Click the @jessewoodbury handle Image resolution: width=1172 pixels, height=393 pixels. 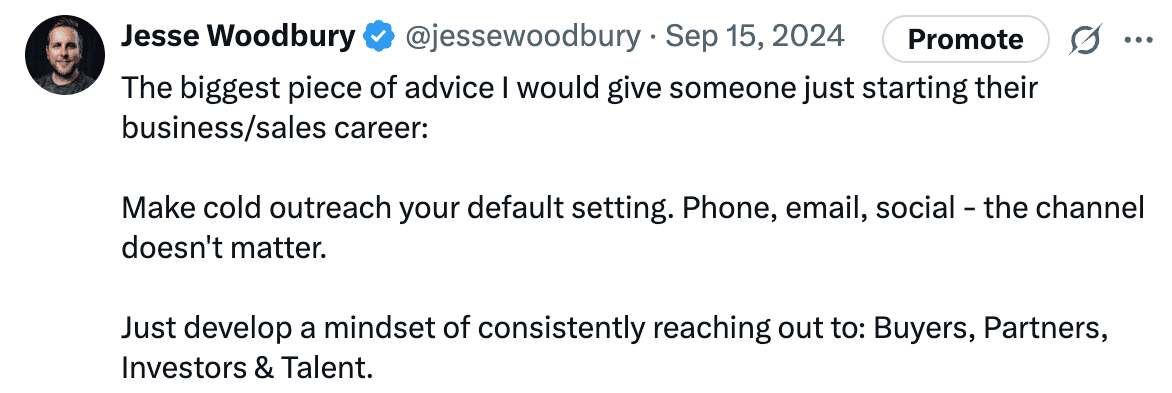[522, 37]
